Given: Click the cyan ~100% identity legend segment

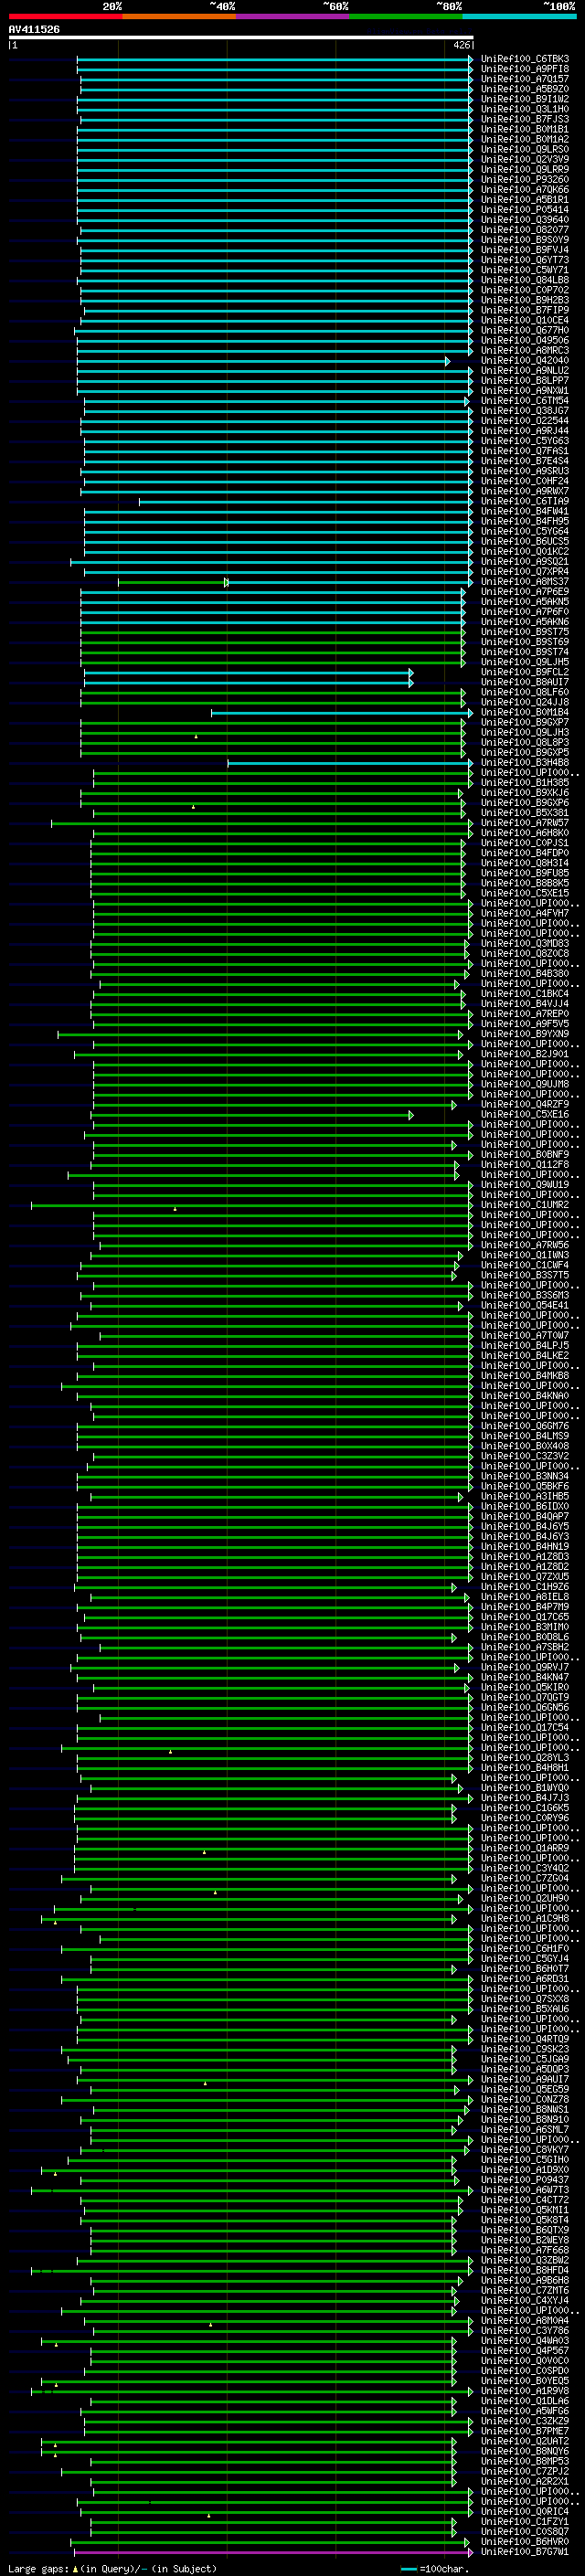Looking at the screenshot, I should pos(519,16).
